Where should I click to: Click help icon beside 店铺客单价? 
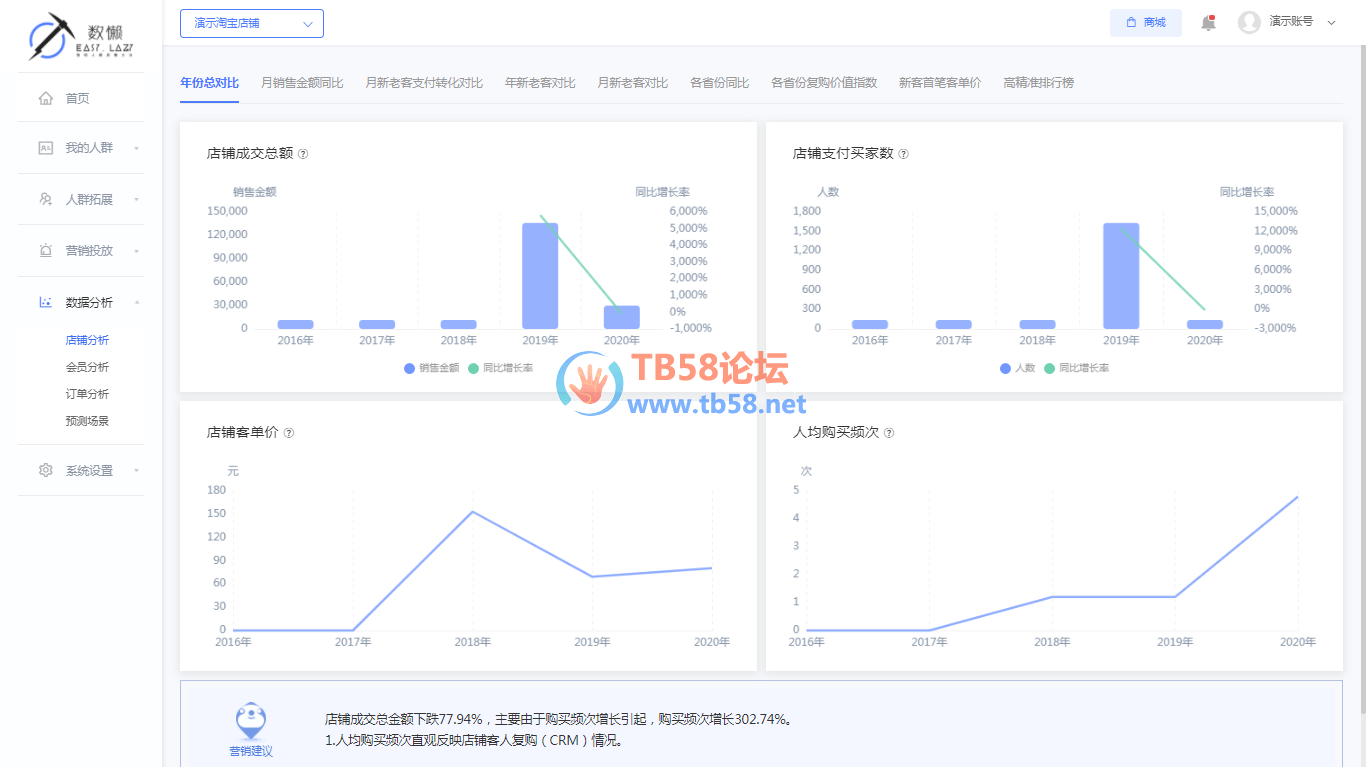point(289,433)
